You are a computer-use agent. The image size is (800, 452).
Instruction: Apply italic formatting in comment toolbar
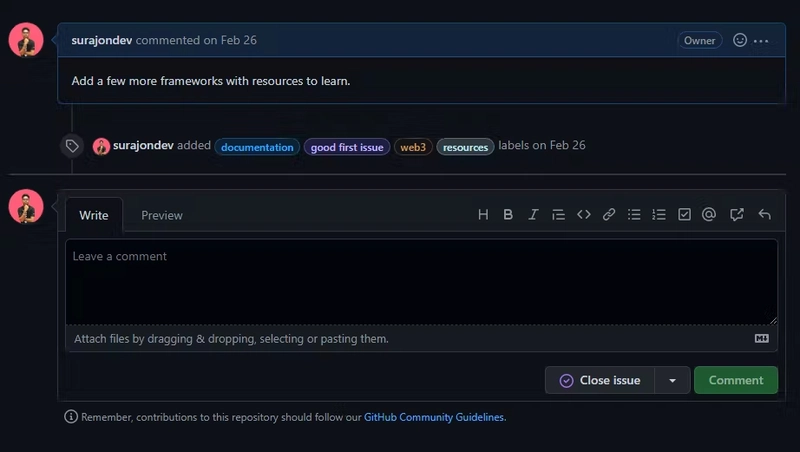(x=533, y=215)
